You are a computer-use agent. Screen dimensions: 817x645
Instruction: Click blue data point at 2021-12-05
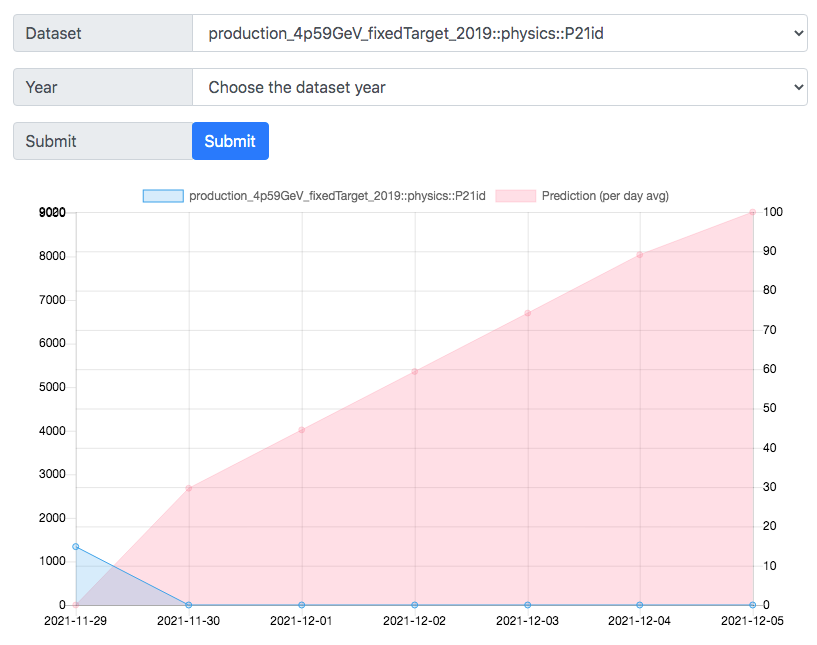click(x=752, y=605)
